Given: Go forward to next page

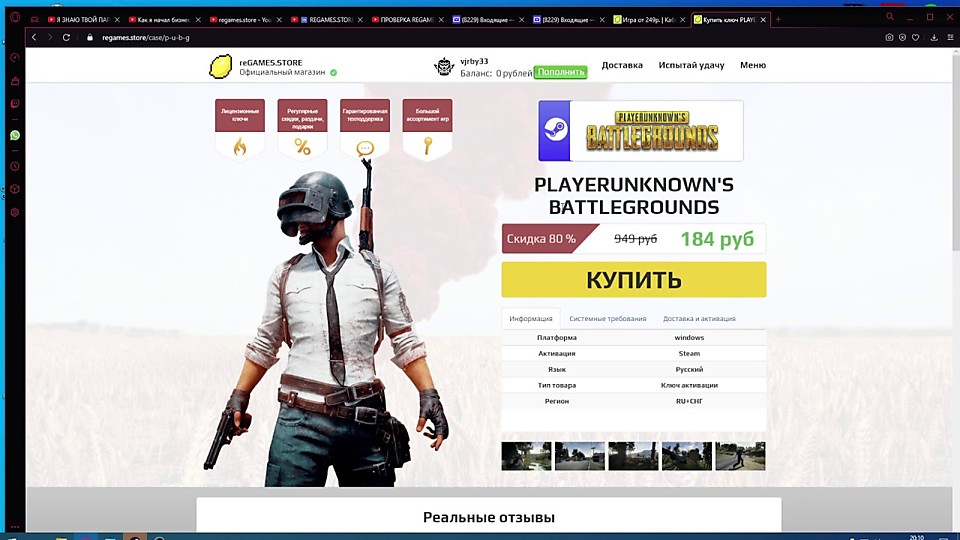Looking at the screenshot, I should (50, 37).
